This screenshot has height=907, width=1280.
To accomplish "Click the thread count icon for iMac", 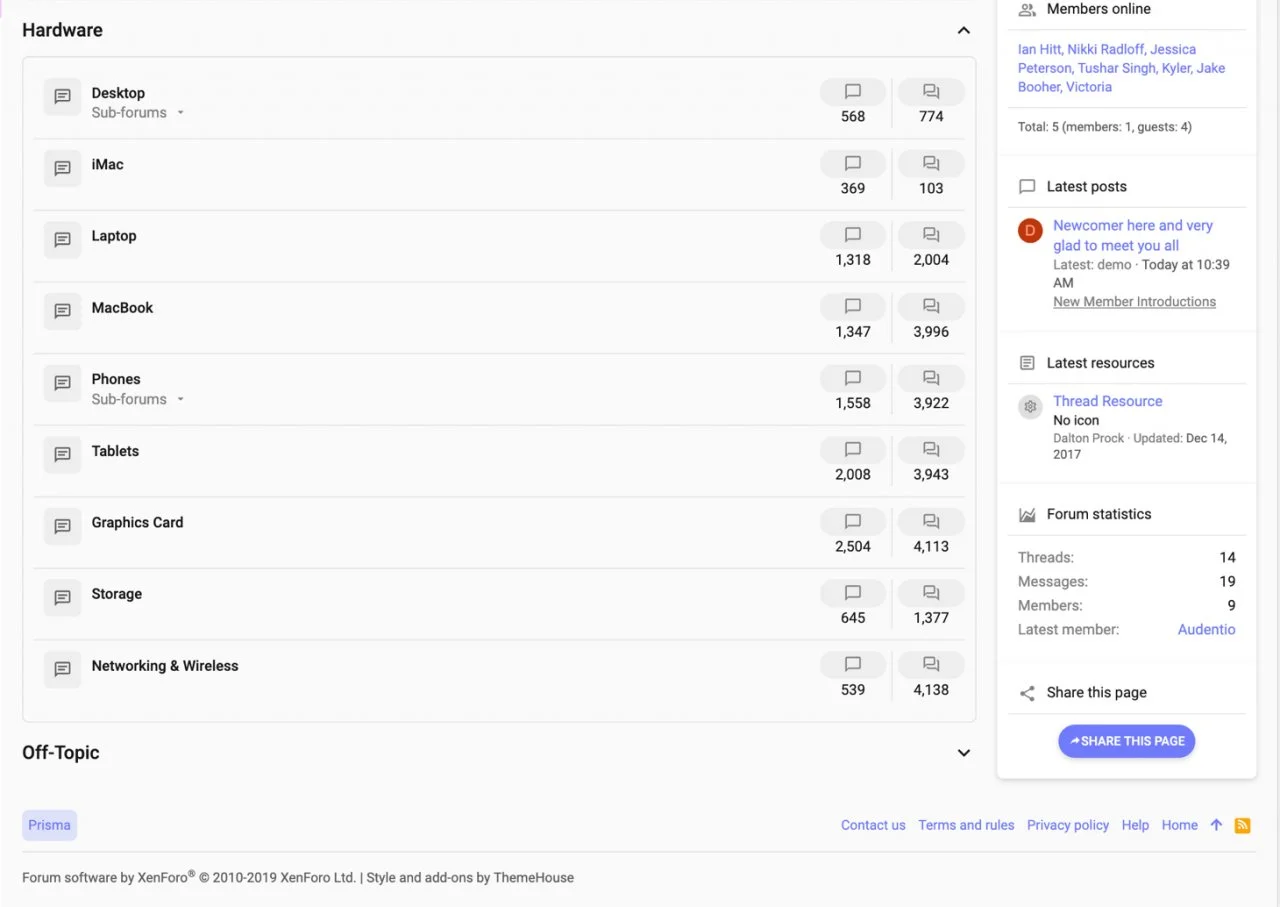I will 853,164.
